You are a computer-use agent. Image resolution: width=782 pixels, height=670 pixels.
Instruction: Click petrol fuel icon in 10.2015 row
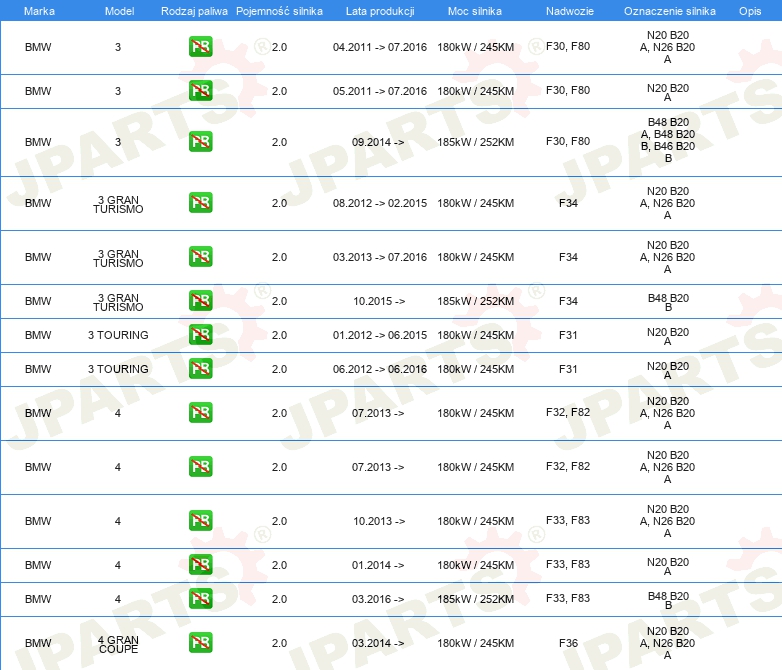coord(200,301)
